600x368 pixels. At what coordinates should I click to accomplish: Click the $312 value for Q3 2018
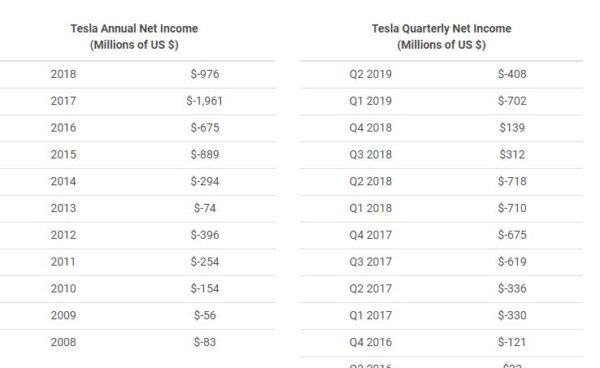pos(512,154)
